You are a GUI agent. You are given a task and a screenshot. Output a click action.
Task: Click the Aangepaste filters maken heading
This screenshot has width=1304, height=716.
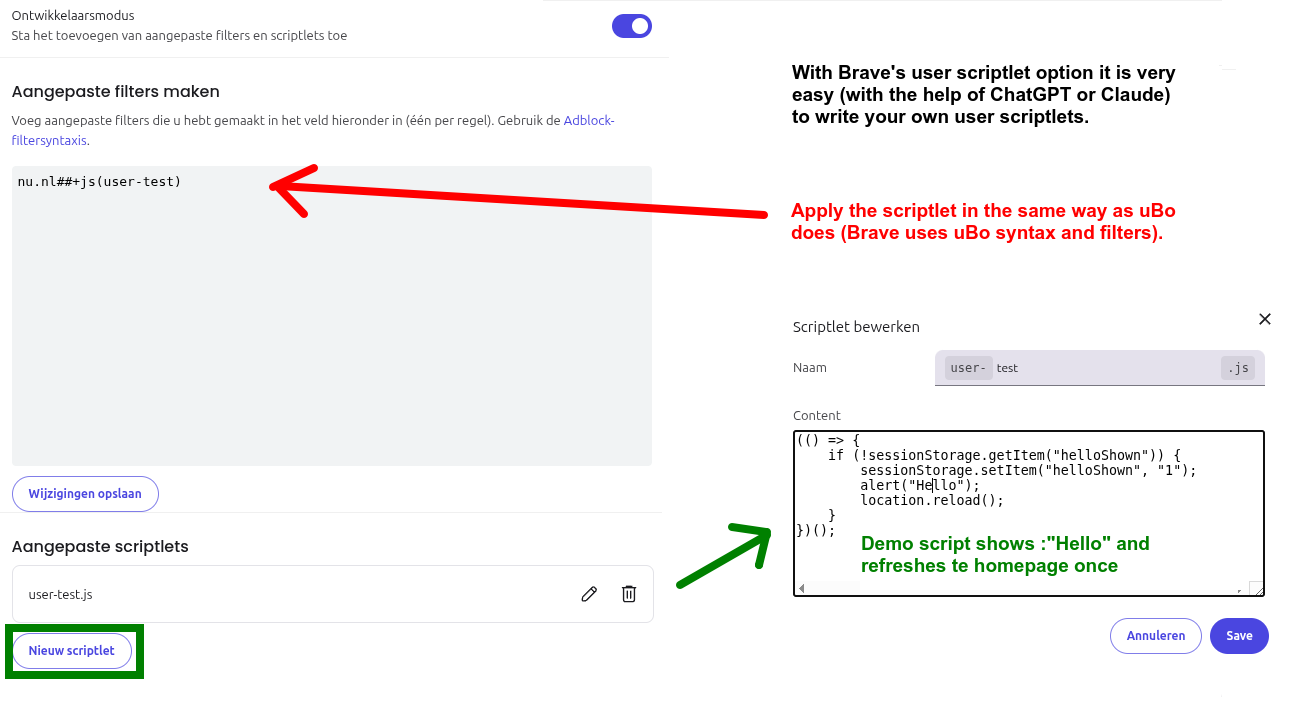click(x=116, y=91)
